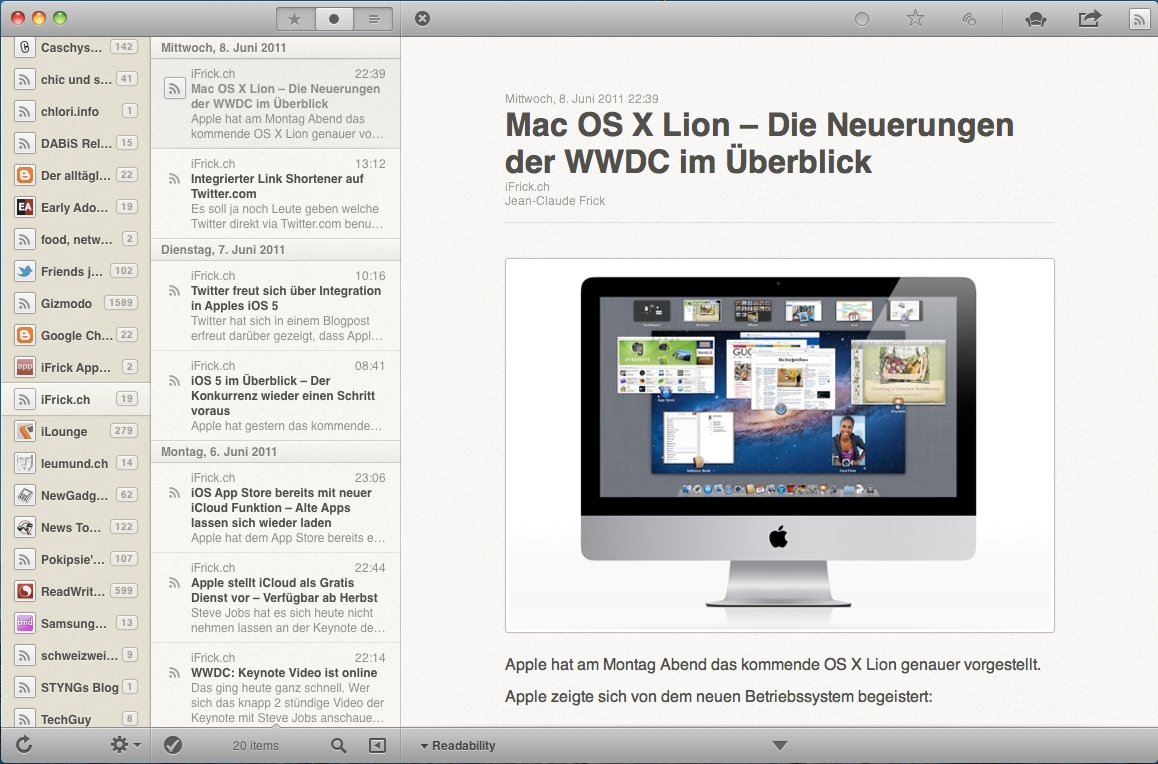Image resolution: width=1158 pixels, height=764 pixels.
Task: Click the refresh feeds icon
Action: 24,745
